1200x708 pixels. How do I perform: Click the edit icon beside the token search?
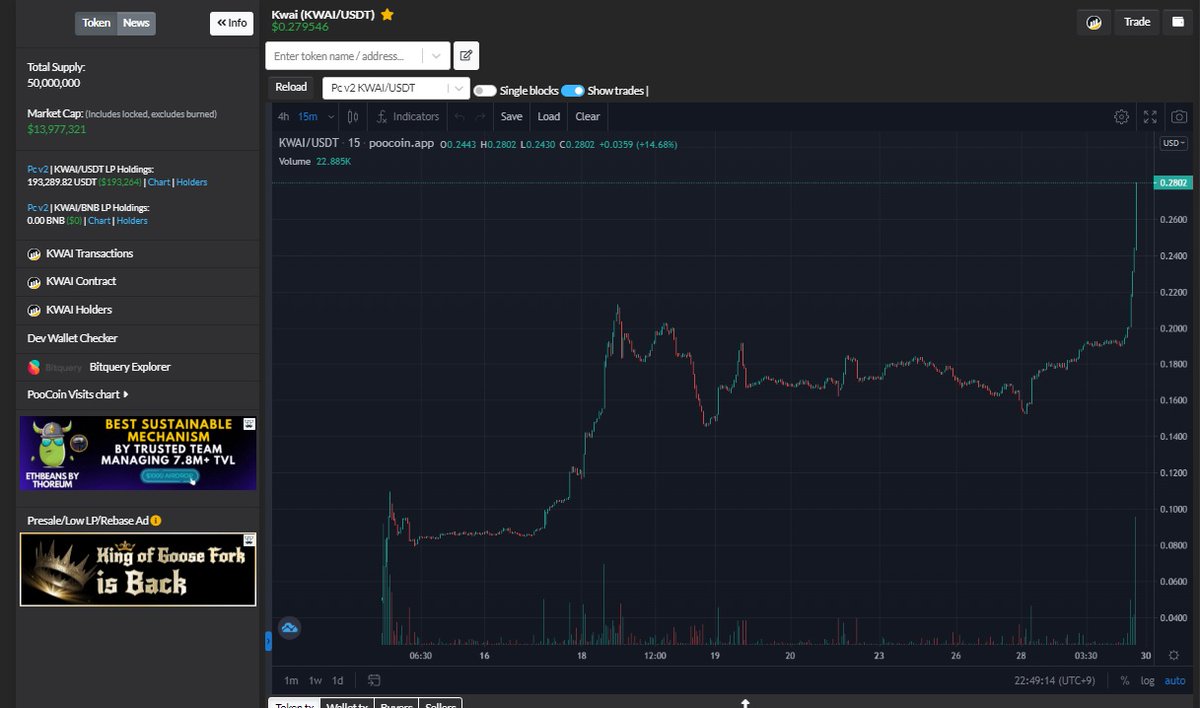(x=466, y=56)
